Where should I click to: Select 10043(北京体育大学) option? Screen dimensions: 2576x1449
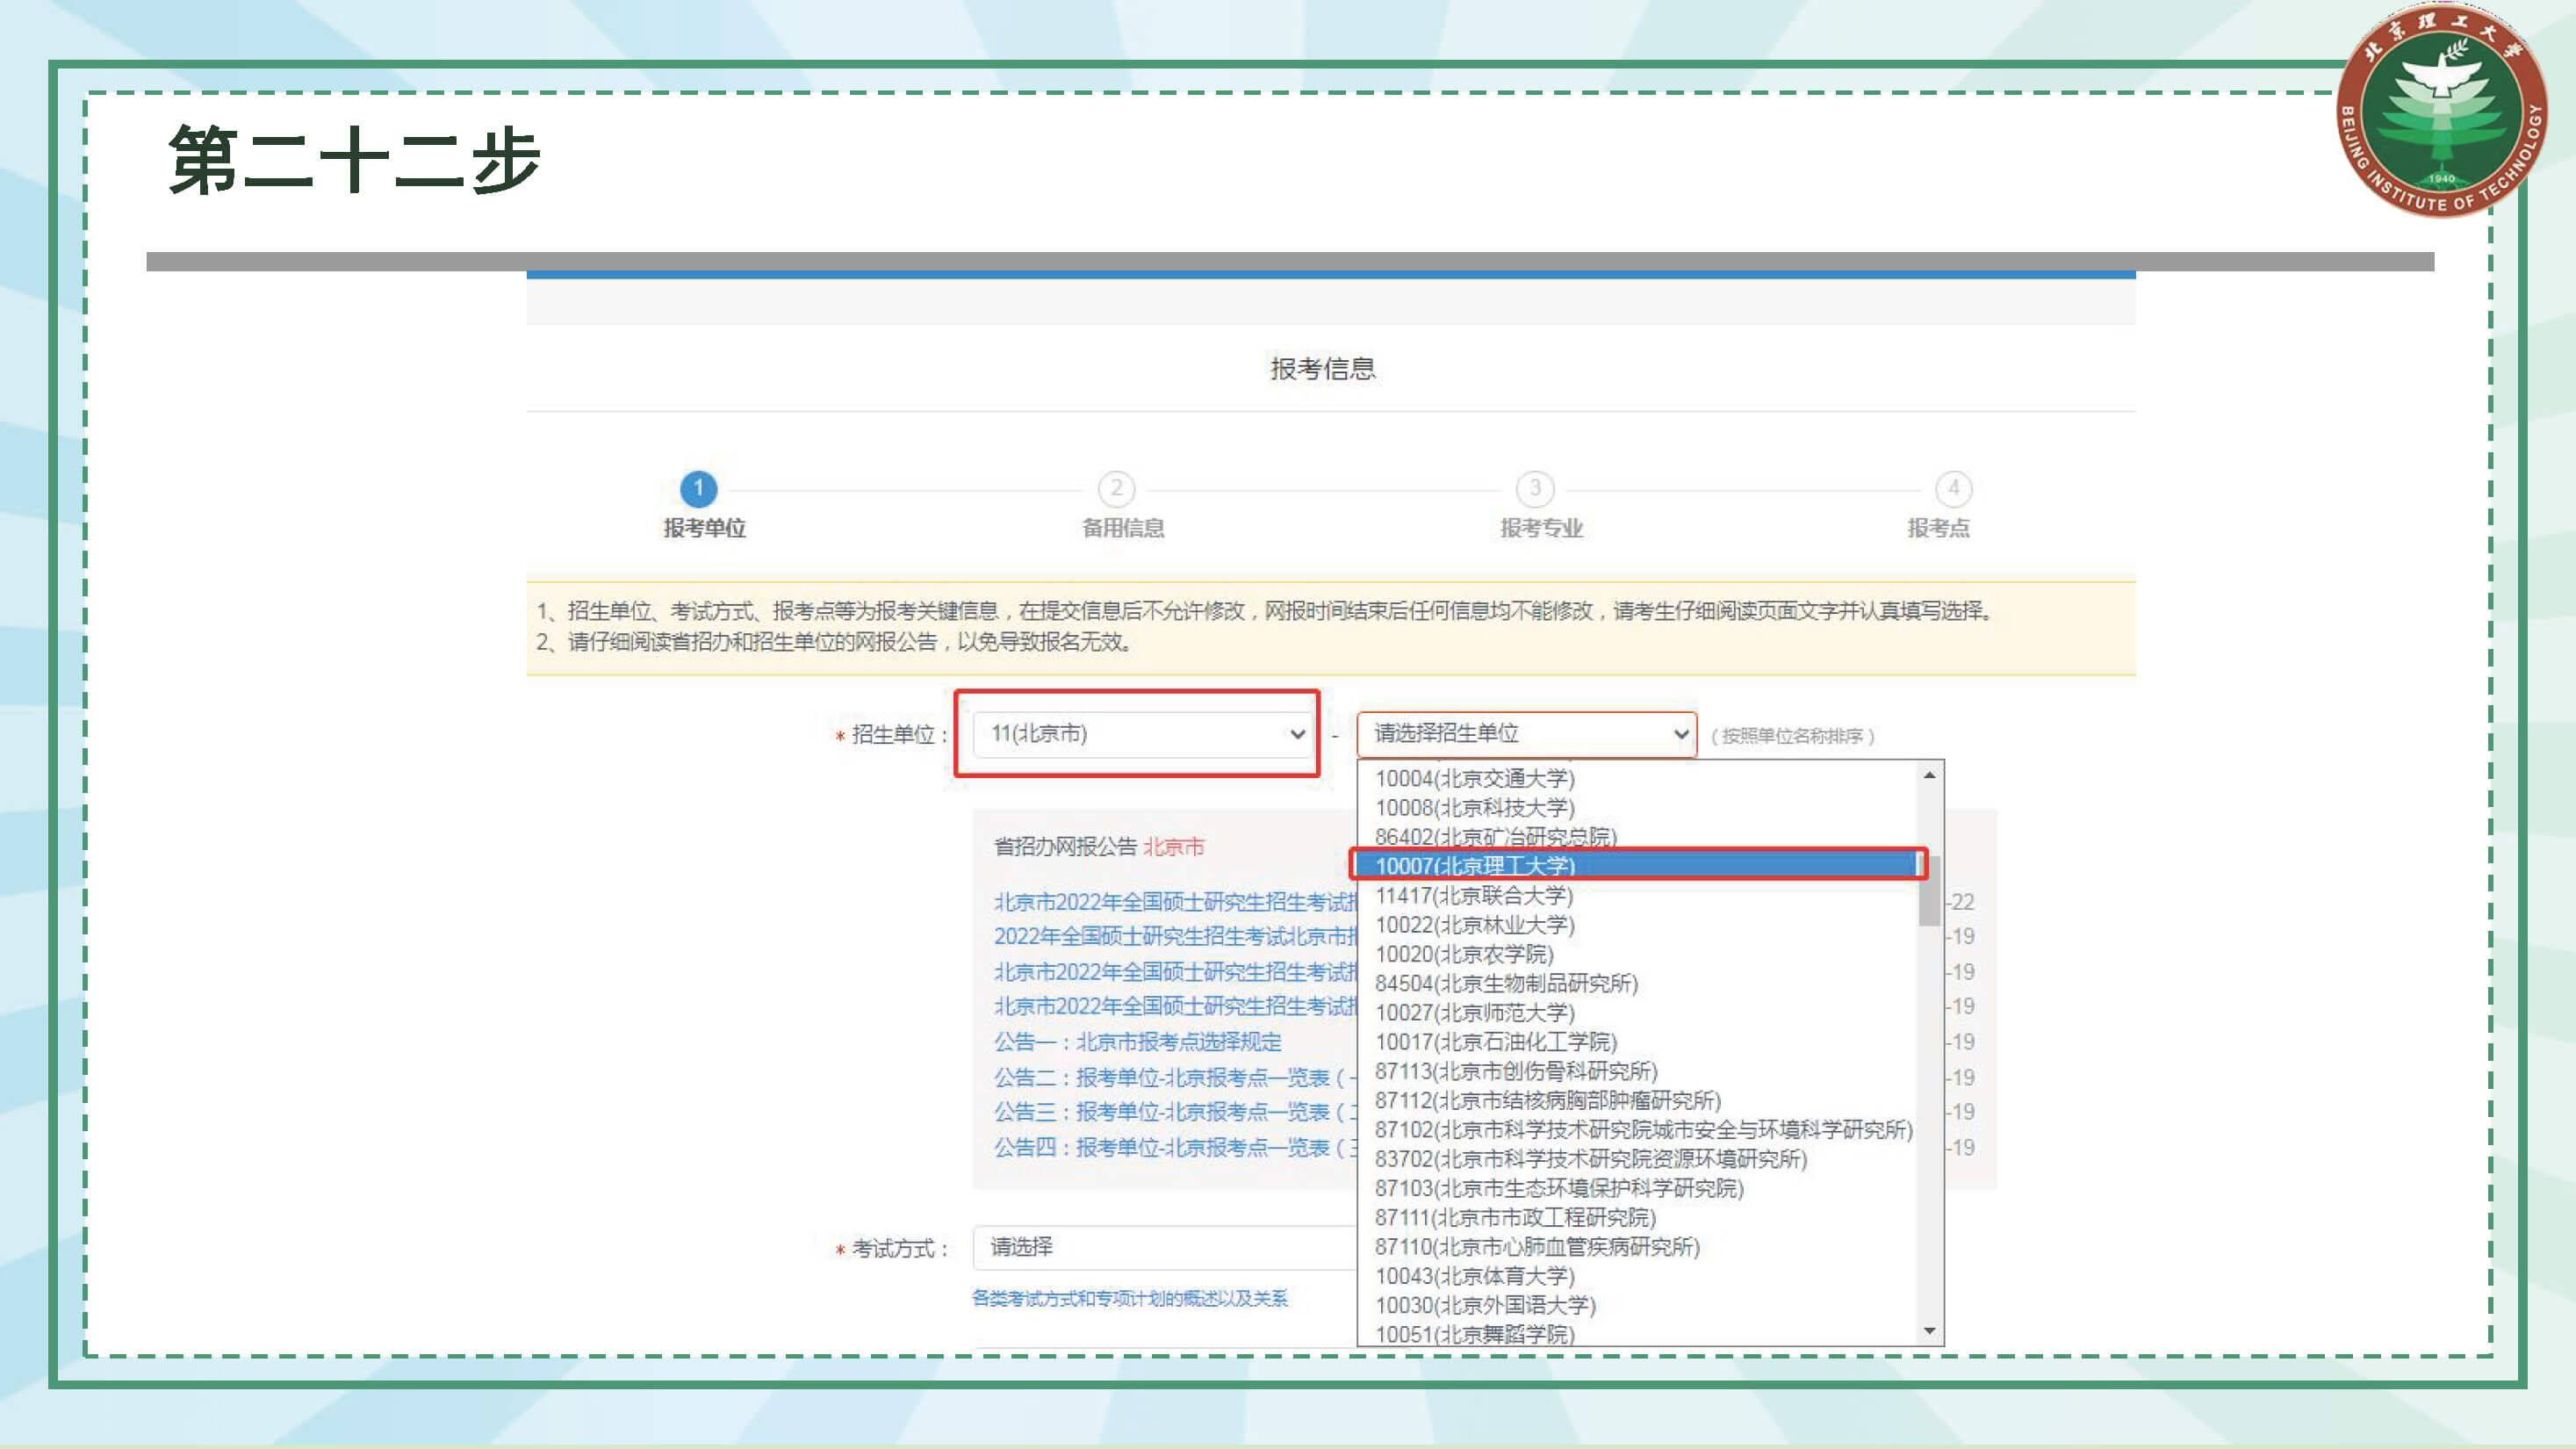(x=1475, y=1276)
